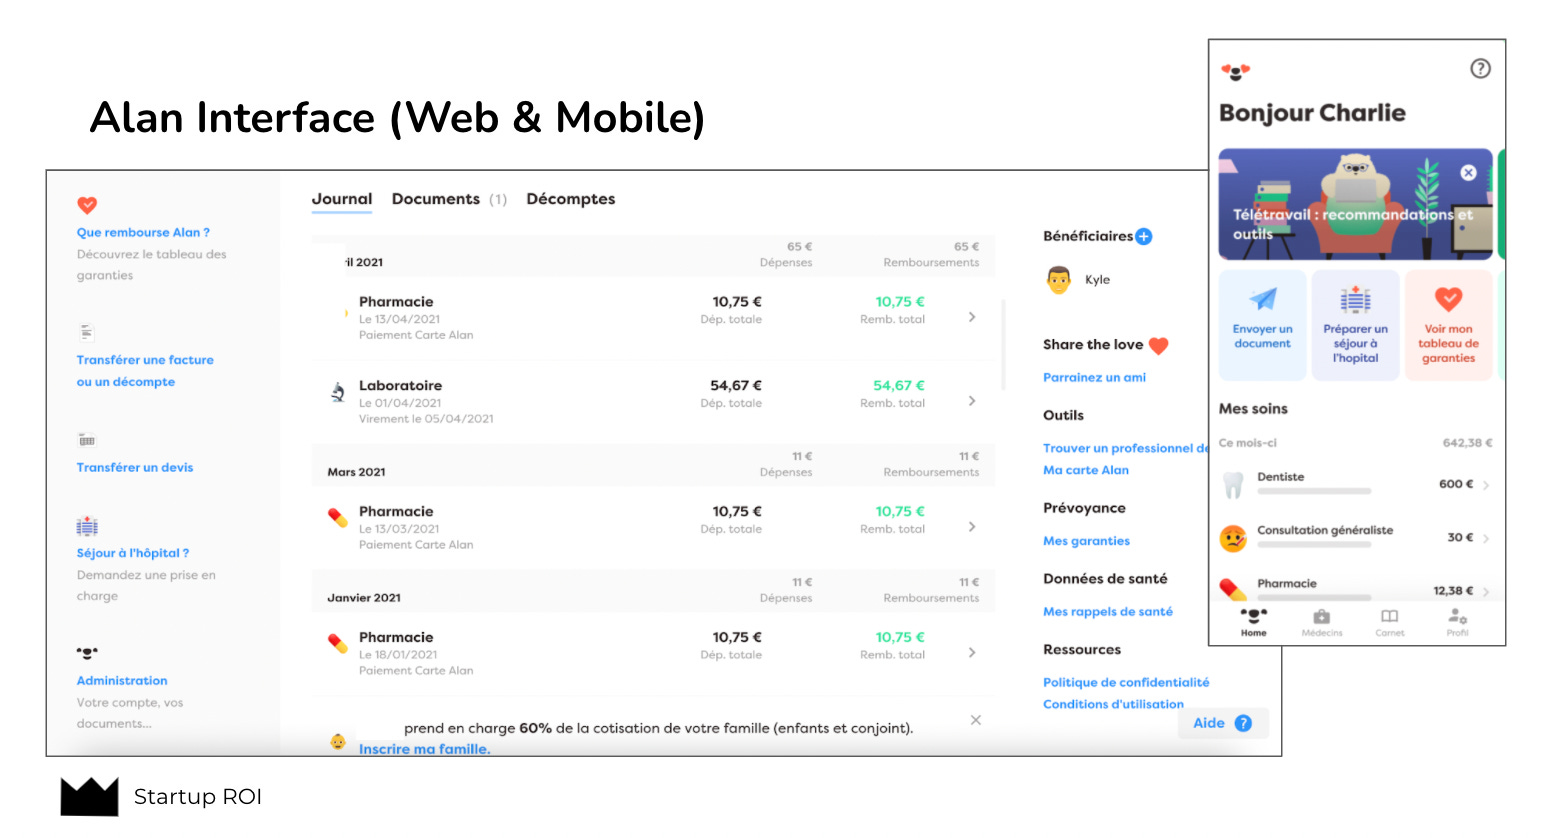The height and width of the screenshot is (838, 1544).
Task: Expand Laboratoire 01/04/2021 entry chevron
Action: [x=972, y=401]
